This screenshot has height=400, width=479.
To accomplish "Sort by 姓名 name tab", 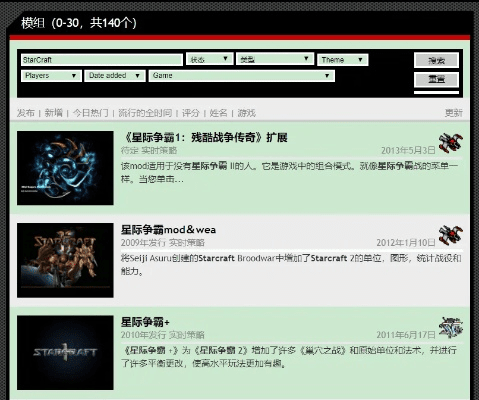I will tap(218, 113).
